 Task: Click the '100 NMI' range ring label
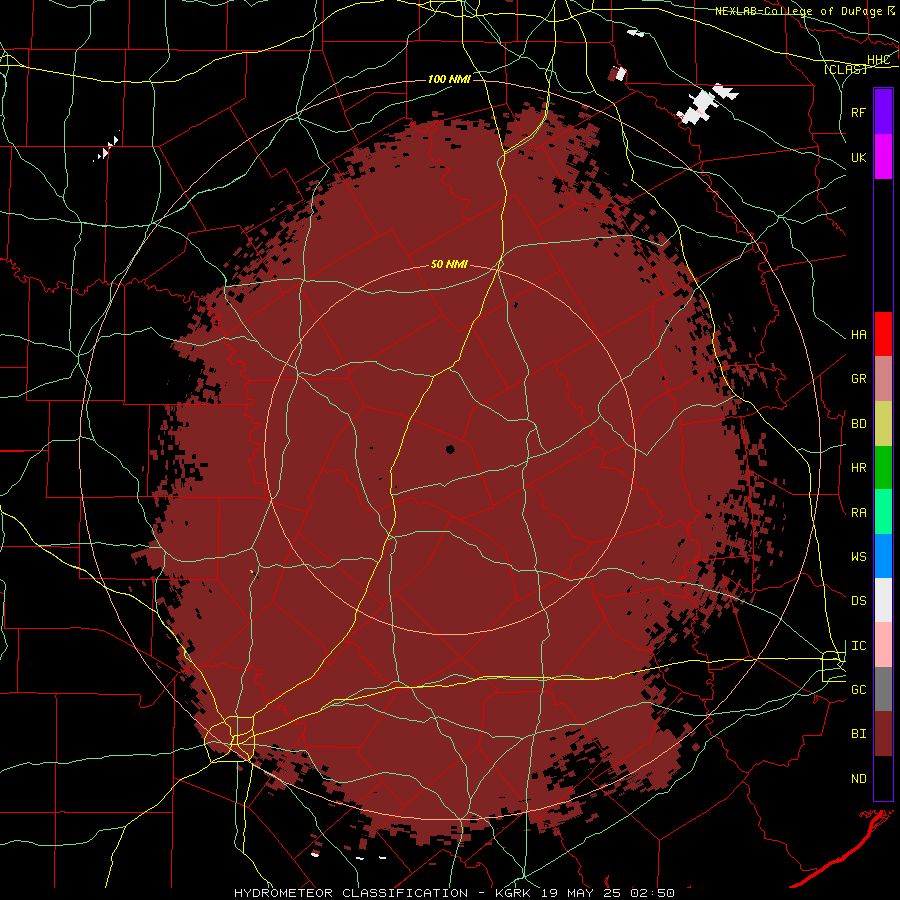449,79
